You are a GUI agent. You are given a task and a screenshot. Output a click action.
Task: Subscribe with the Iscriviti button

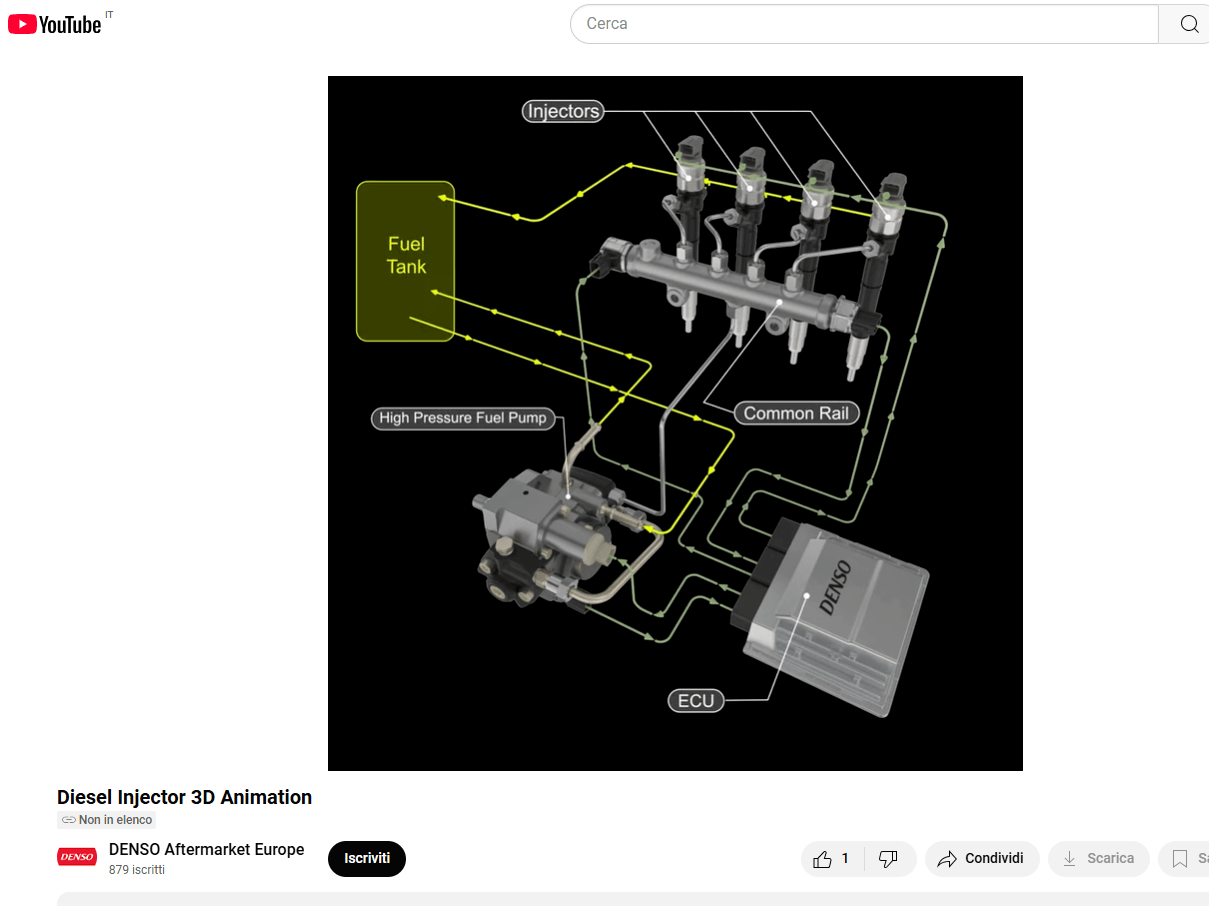click(x=367, y=859)
